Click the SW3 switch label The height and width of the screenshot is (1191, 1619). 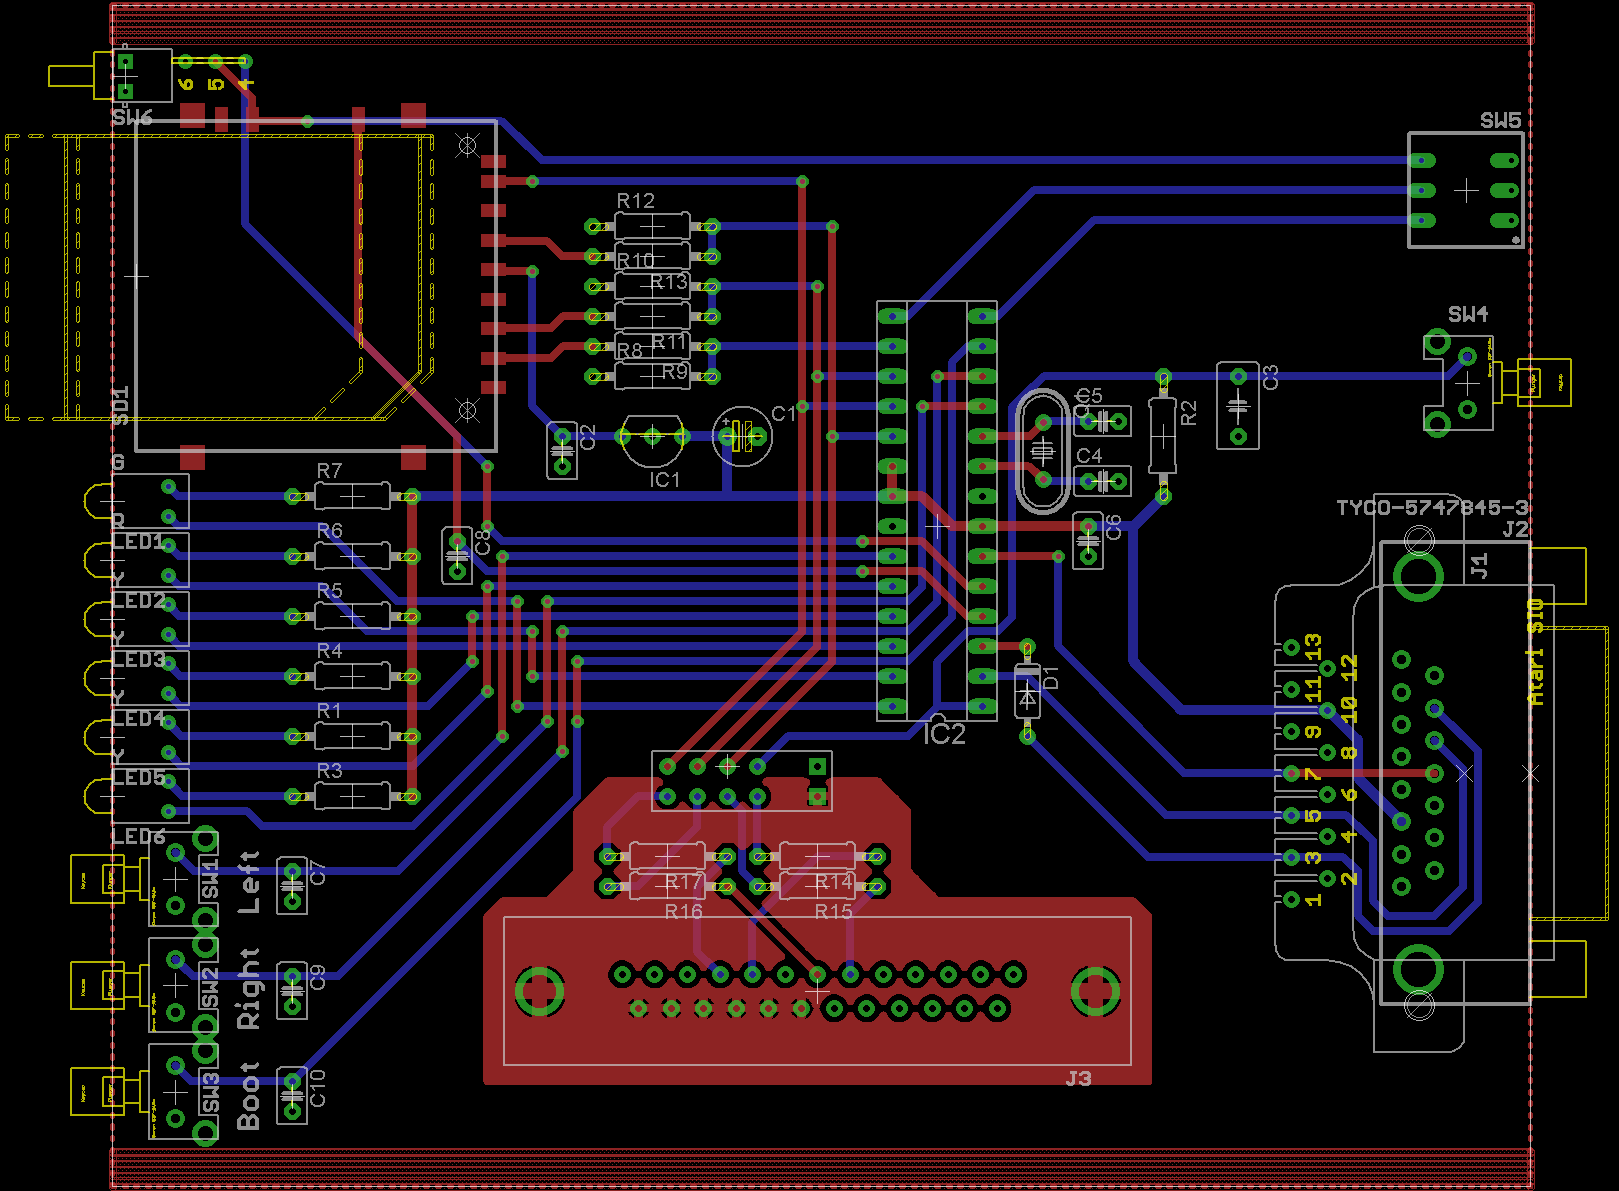pos(210,1094)
